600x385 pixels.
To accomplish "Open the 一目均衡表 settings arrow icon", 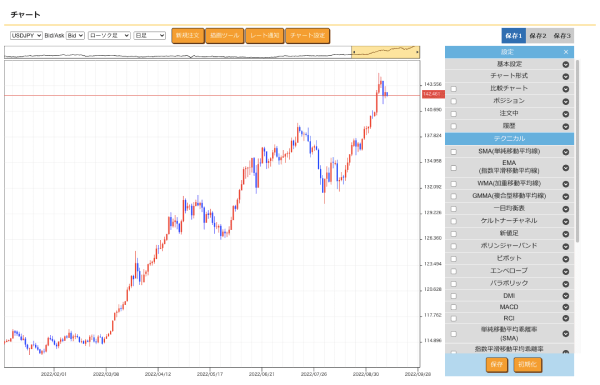I will tap(566, 209).
